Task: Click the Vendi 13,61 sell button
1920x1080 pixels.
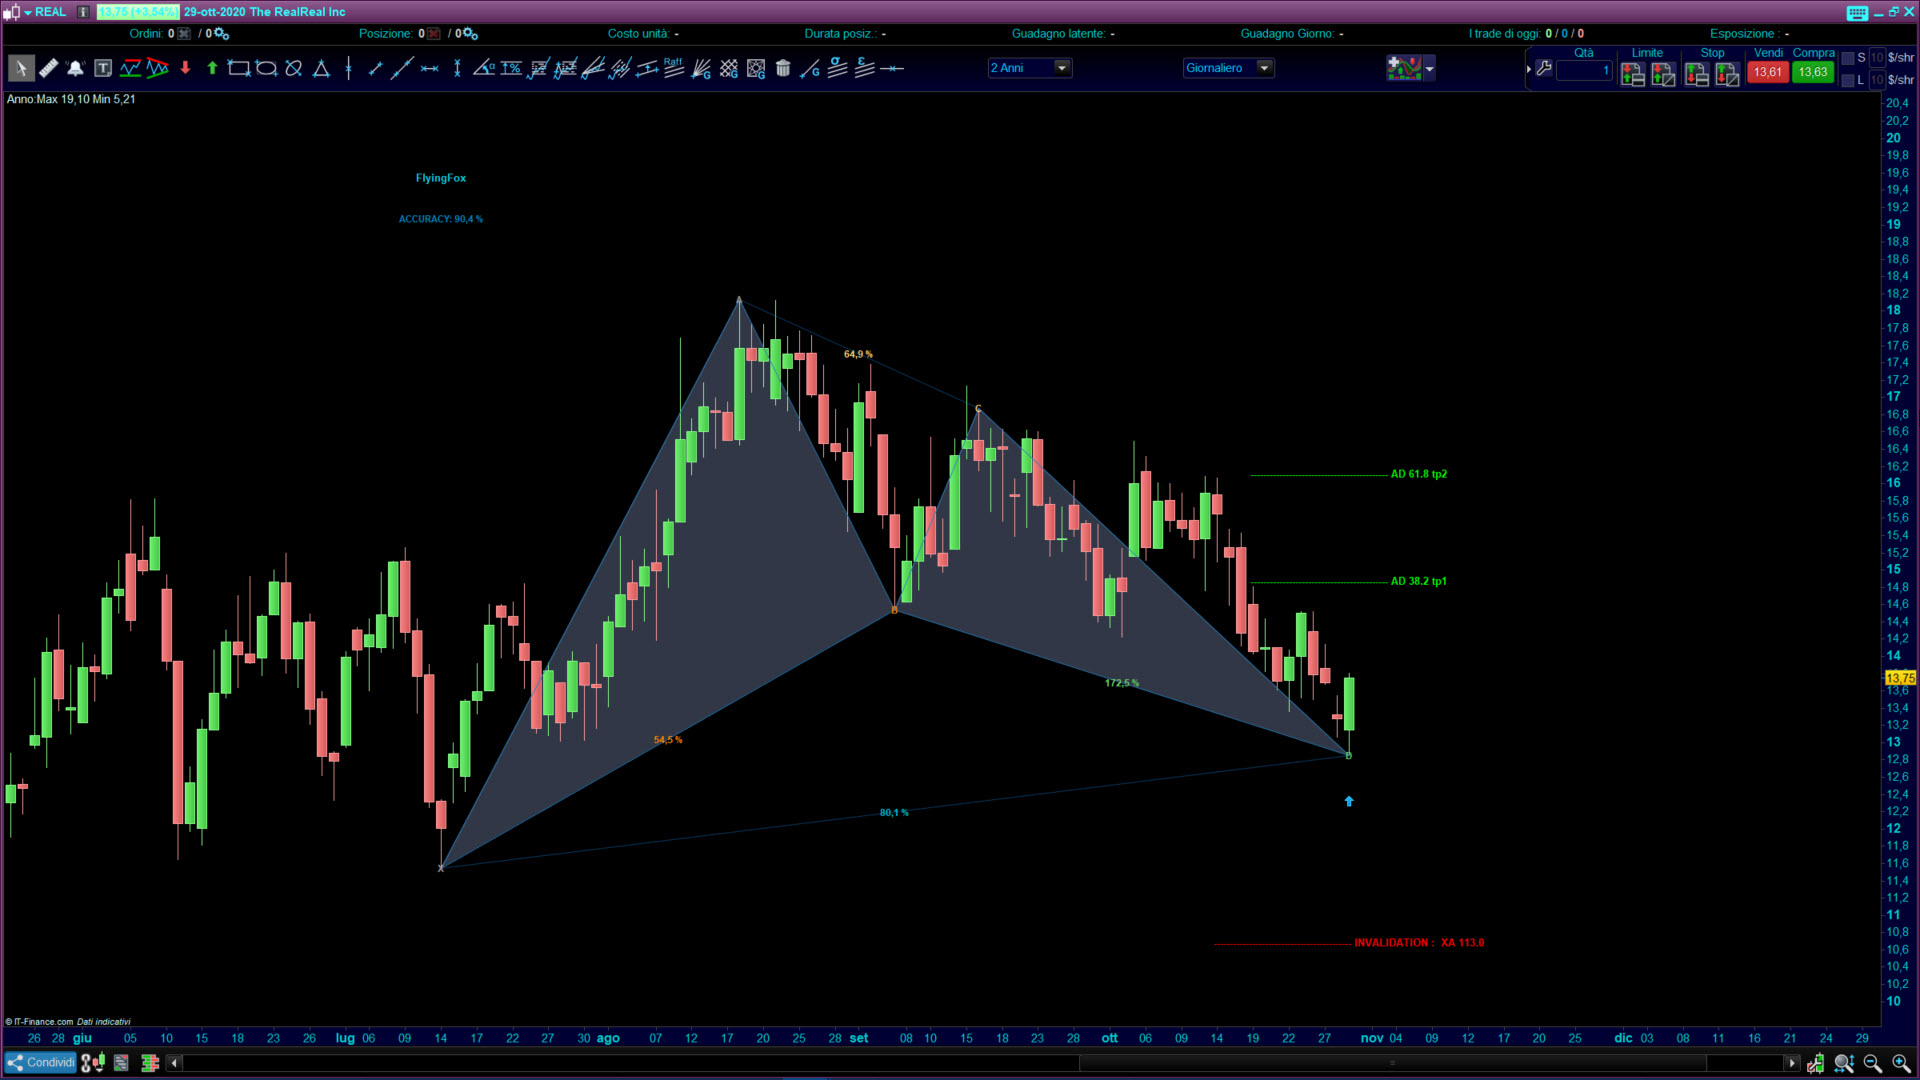Action: [1767, 72]
